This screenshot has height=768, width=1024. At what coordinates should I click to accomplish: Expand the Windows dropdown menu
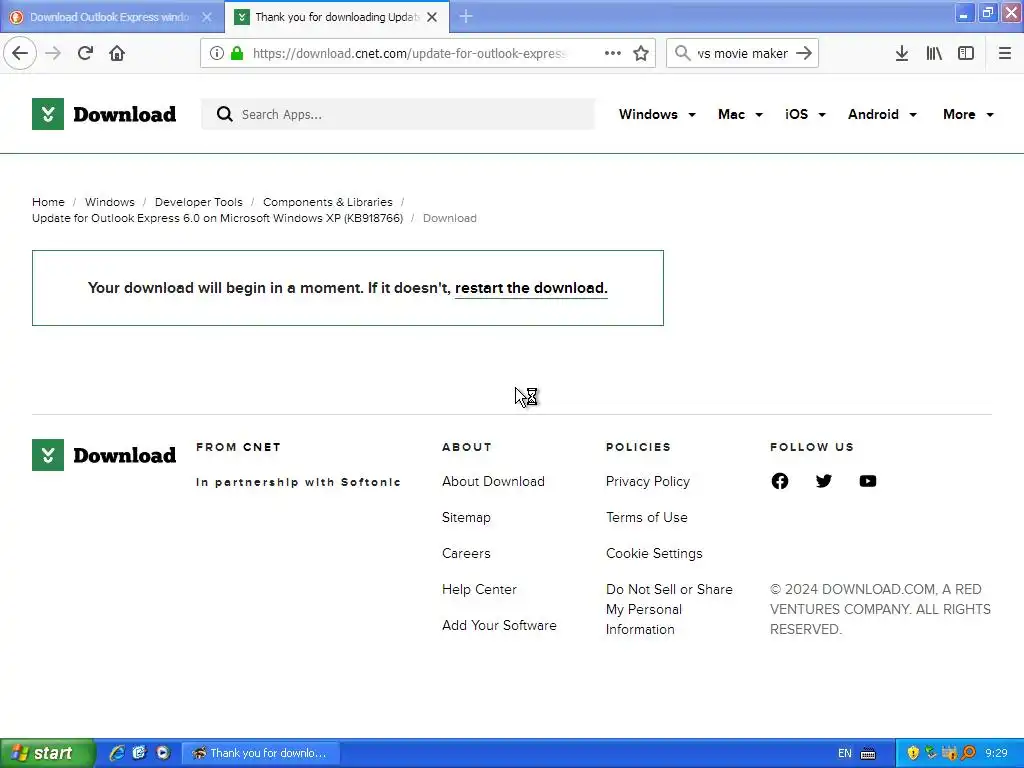(x=657, y=114)
